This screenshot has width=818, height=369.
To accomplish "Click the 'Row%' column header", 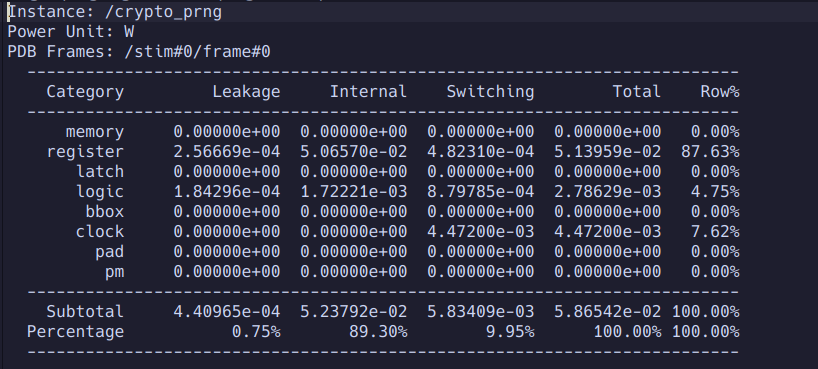I will coord(720,92).
